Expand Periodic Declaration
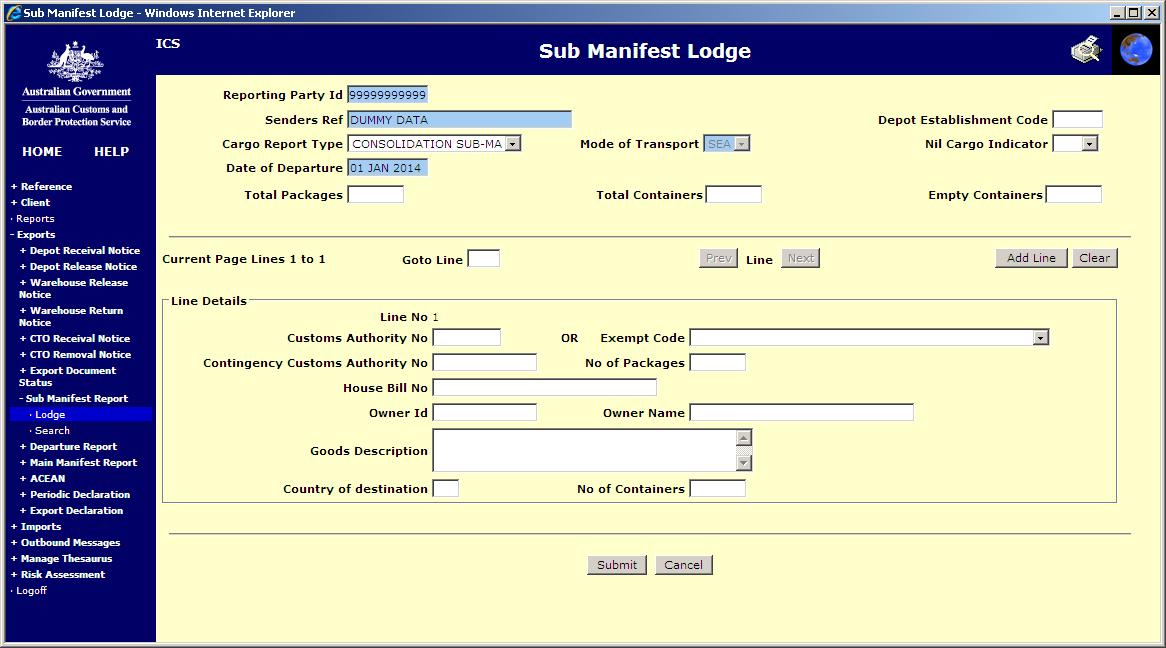This screenshot has height=648, width=1166. pyautogui.click(x=74, y=495)
